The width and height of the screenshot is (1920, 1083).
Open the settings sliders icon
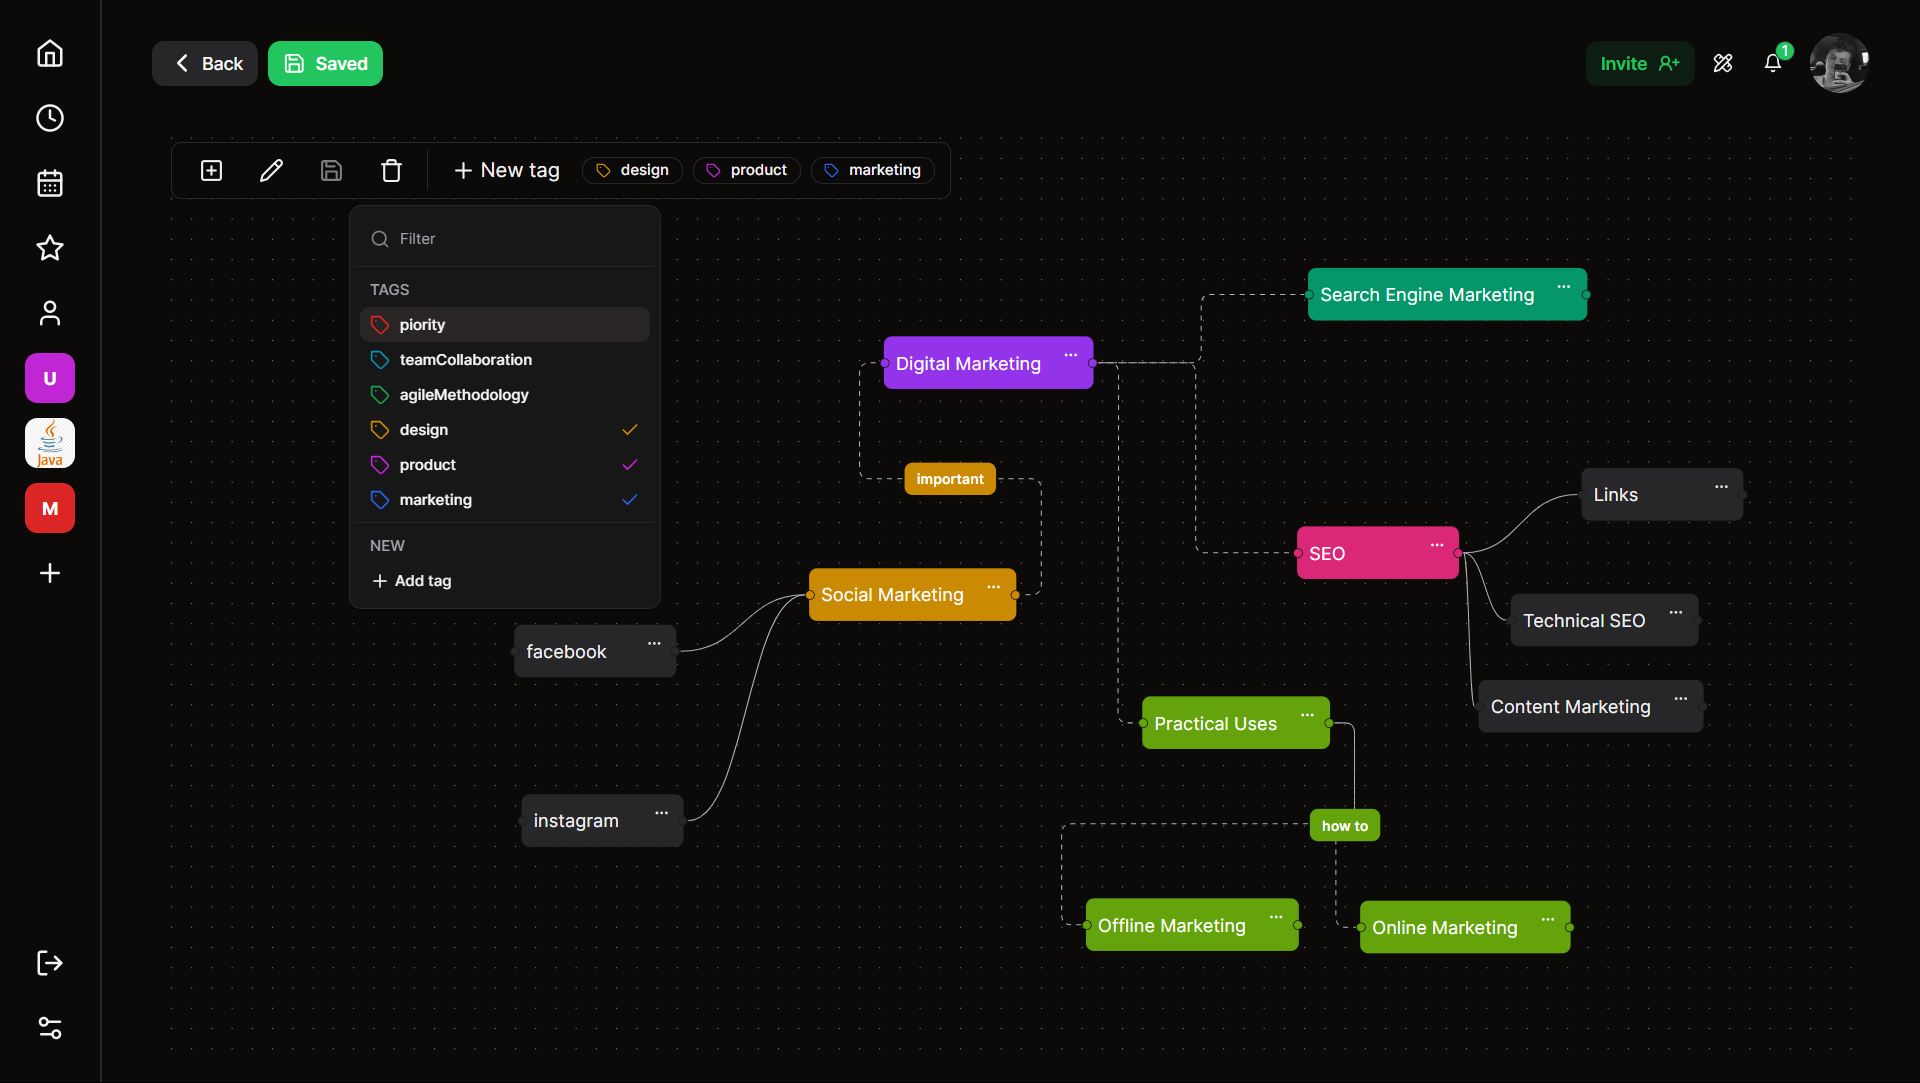[x=50, y=1028]
